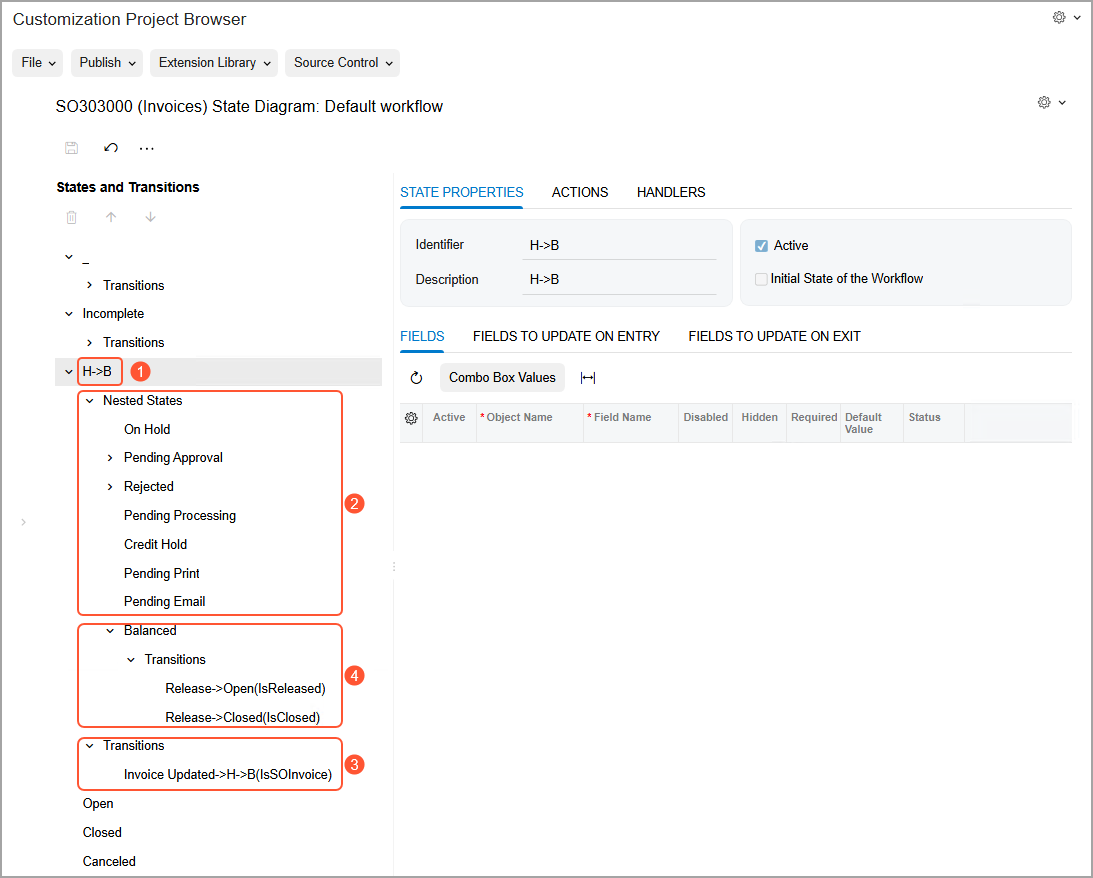Open the Extension Library dropdown
The height and width of the screenshot is (878, 1093).
pyautogui.click(x=215, y=62)
